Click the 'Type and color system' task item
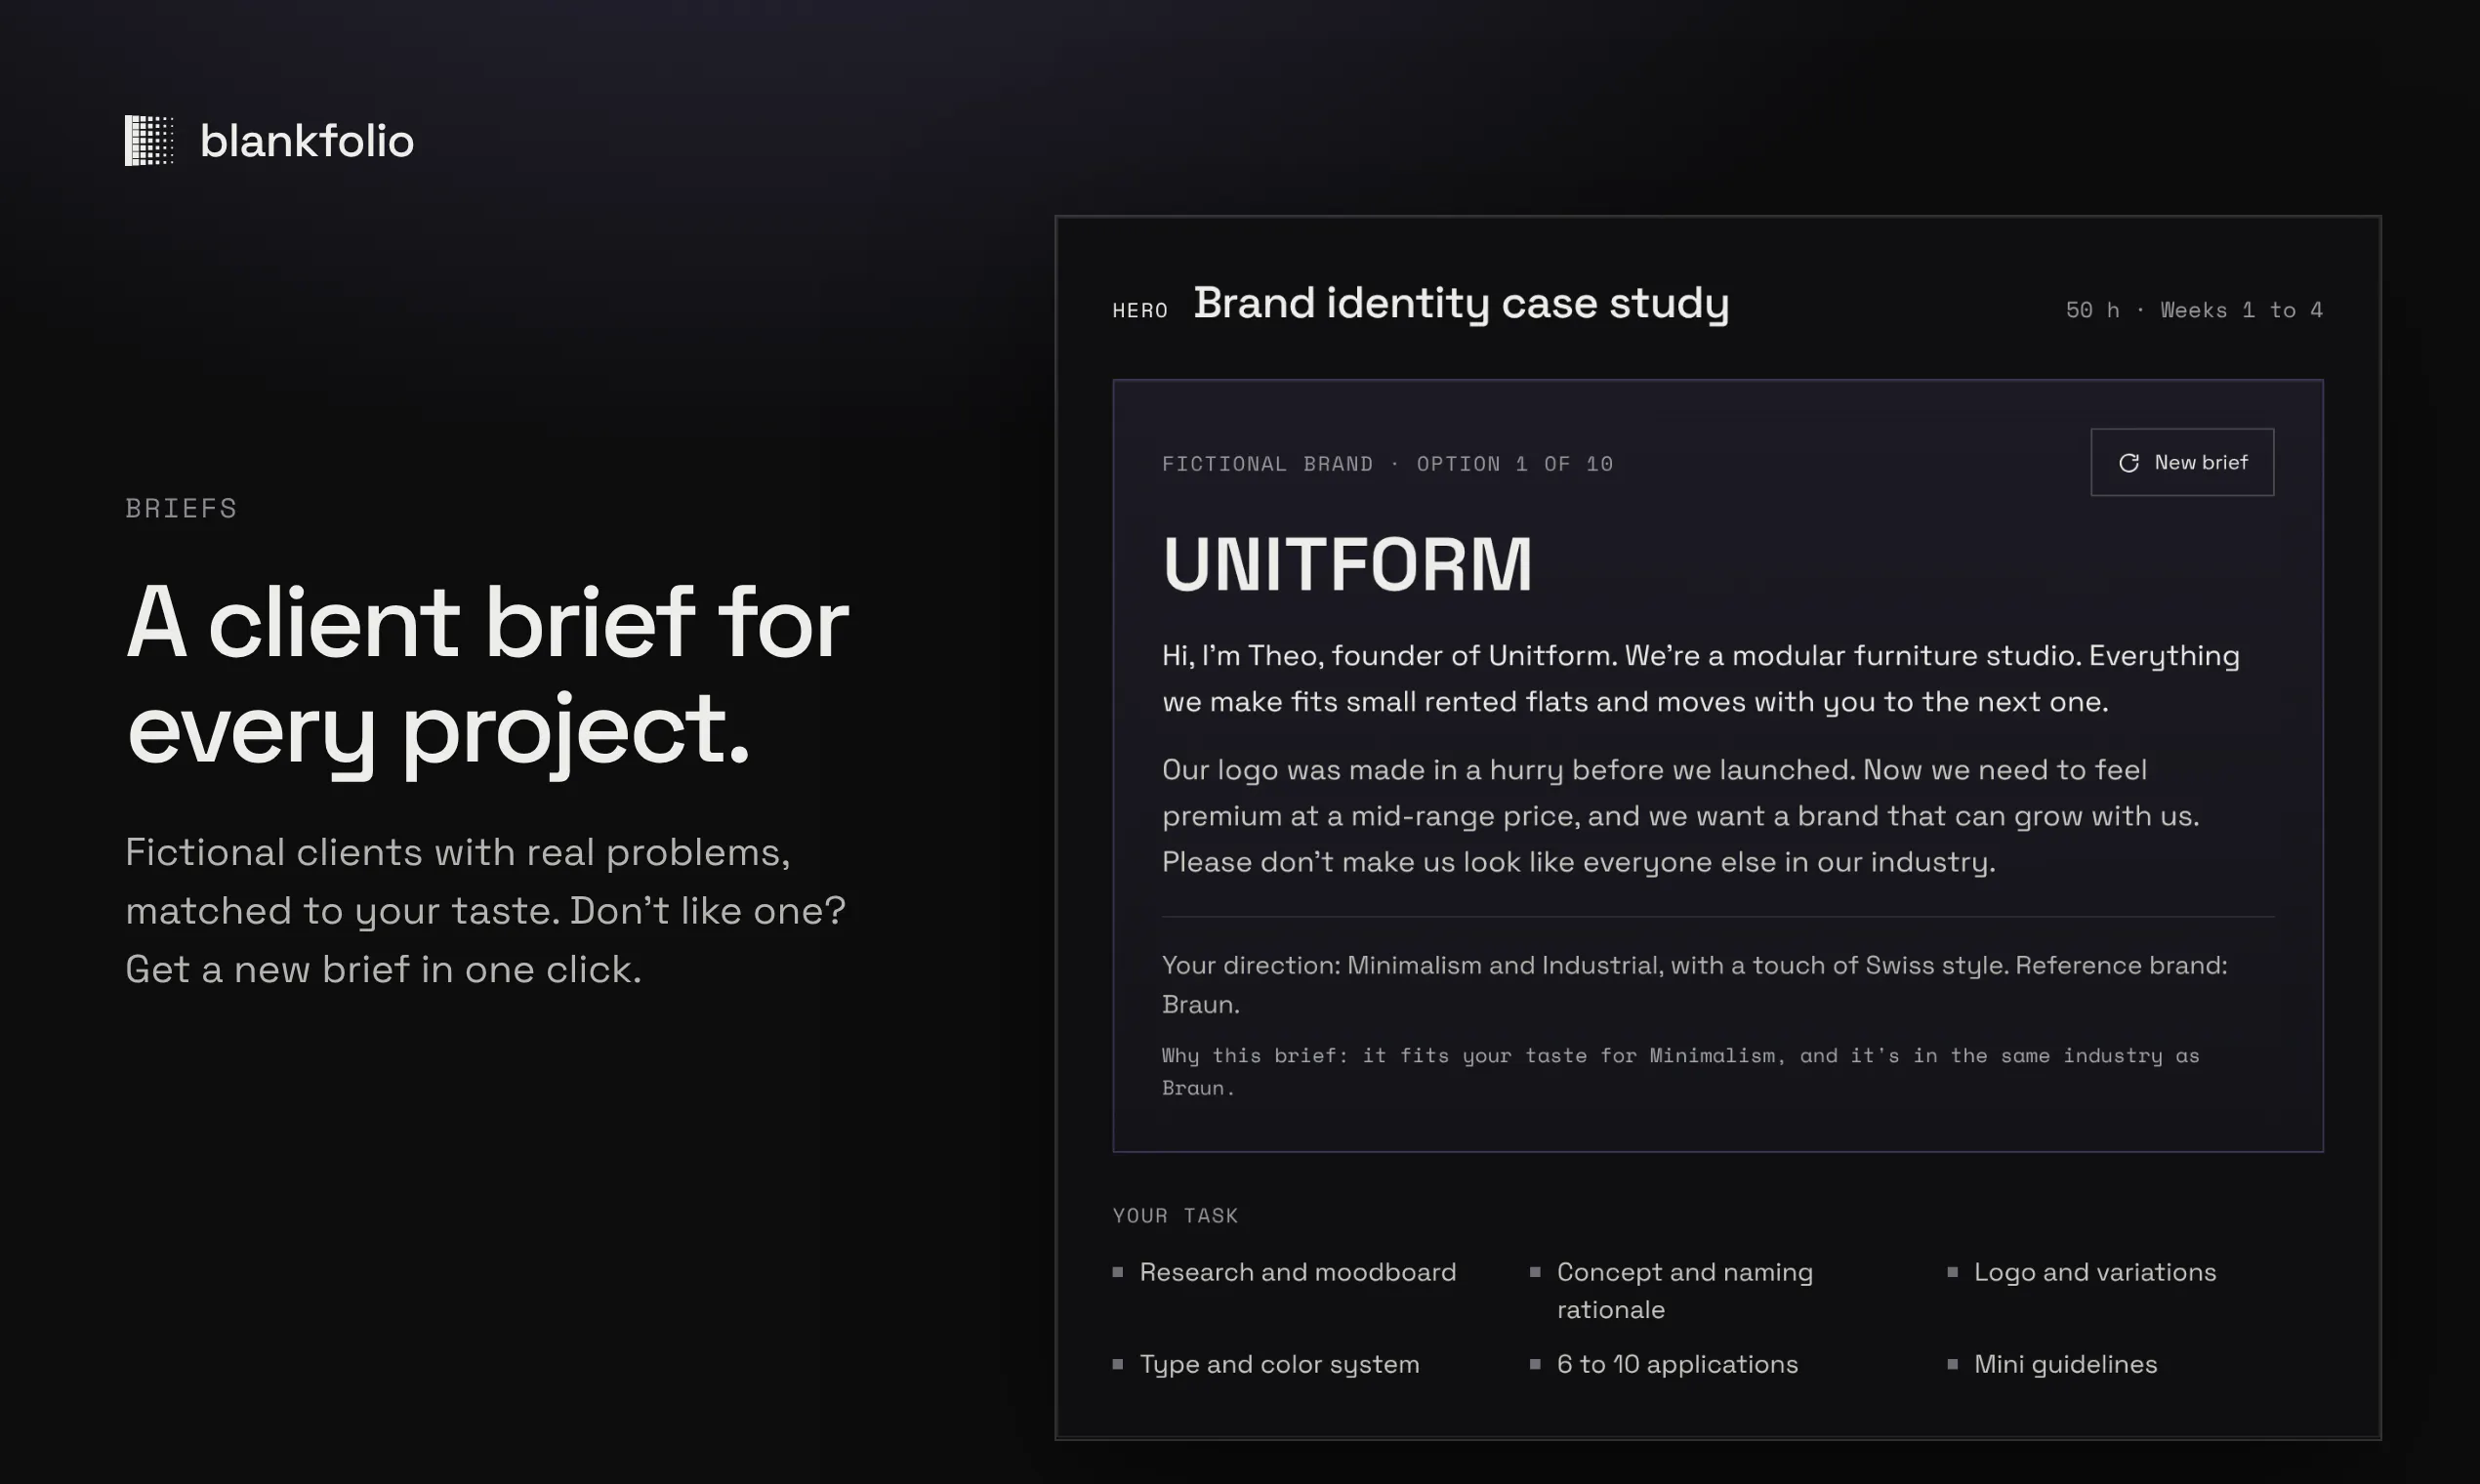 1266,1364
